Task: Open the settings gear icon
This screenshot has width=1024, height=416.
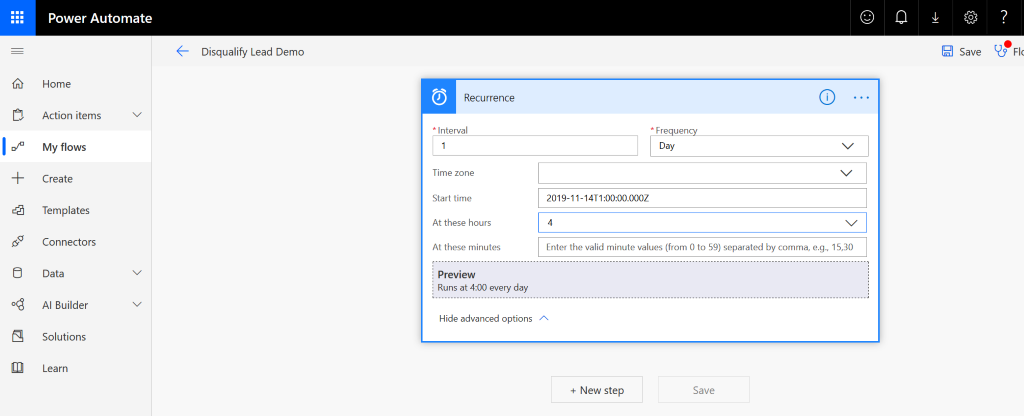Action: click(970, 18)
